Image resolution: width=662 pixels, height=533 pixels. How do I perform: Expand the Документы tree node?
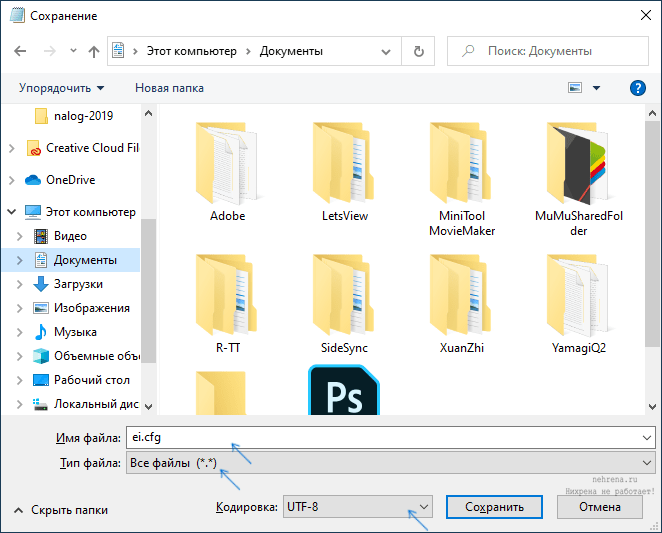pyautogui.click(x=19, y=260)
